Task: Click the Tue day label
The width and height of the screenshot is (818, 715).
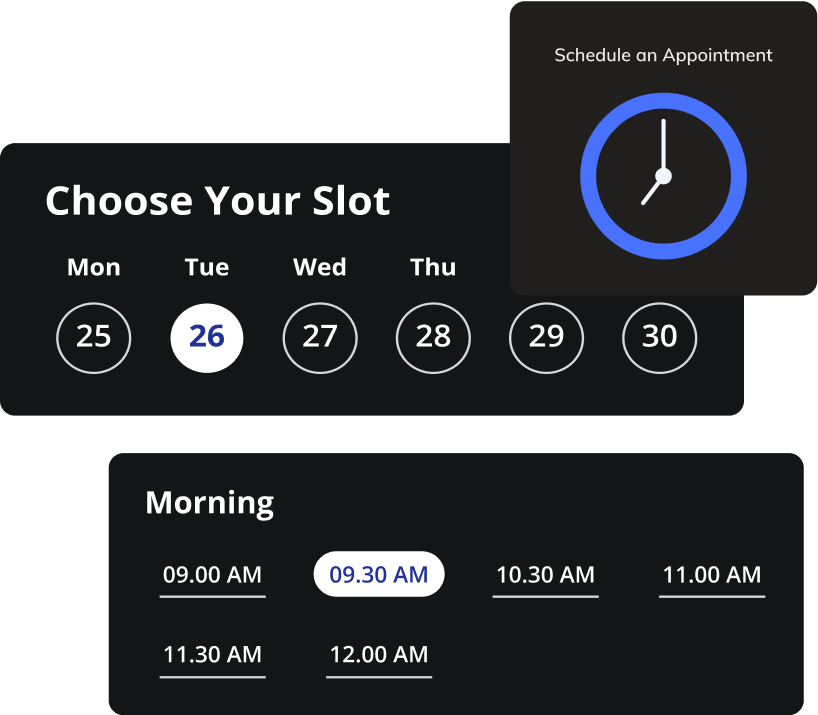Action: pyautogui.click(x=207, y=267)
